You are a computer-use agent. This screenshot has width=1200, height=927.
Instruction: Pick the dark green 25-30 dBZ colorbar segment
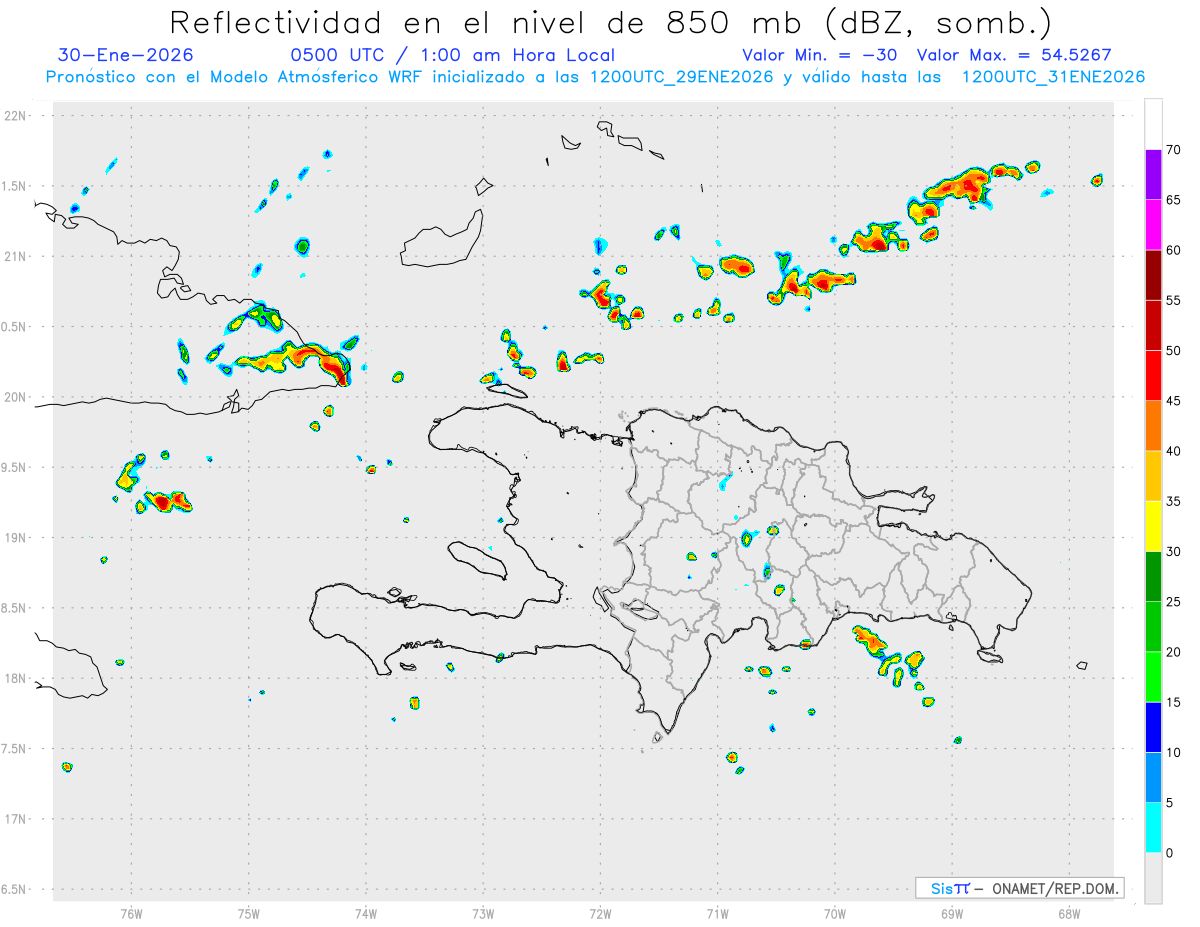(1153, 577)
